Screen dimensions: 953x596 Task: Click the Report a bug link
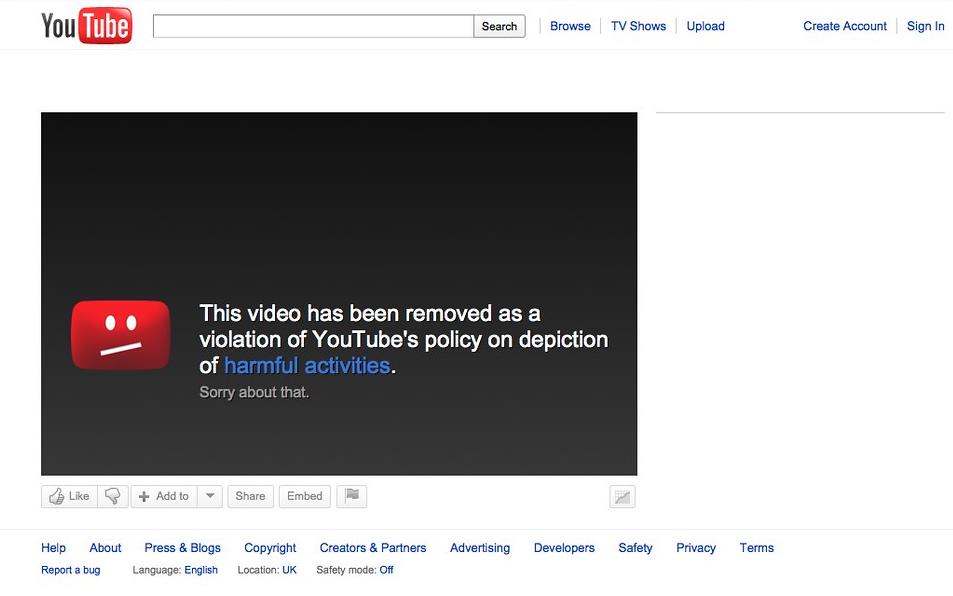[x=71, y=570]
